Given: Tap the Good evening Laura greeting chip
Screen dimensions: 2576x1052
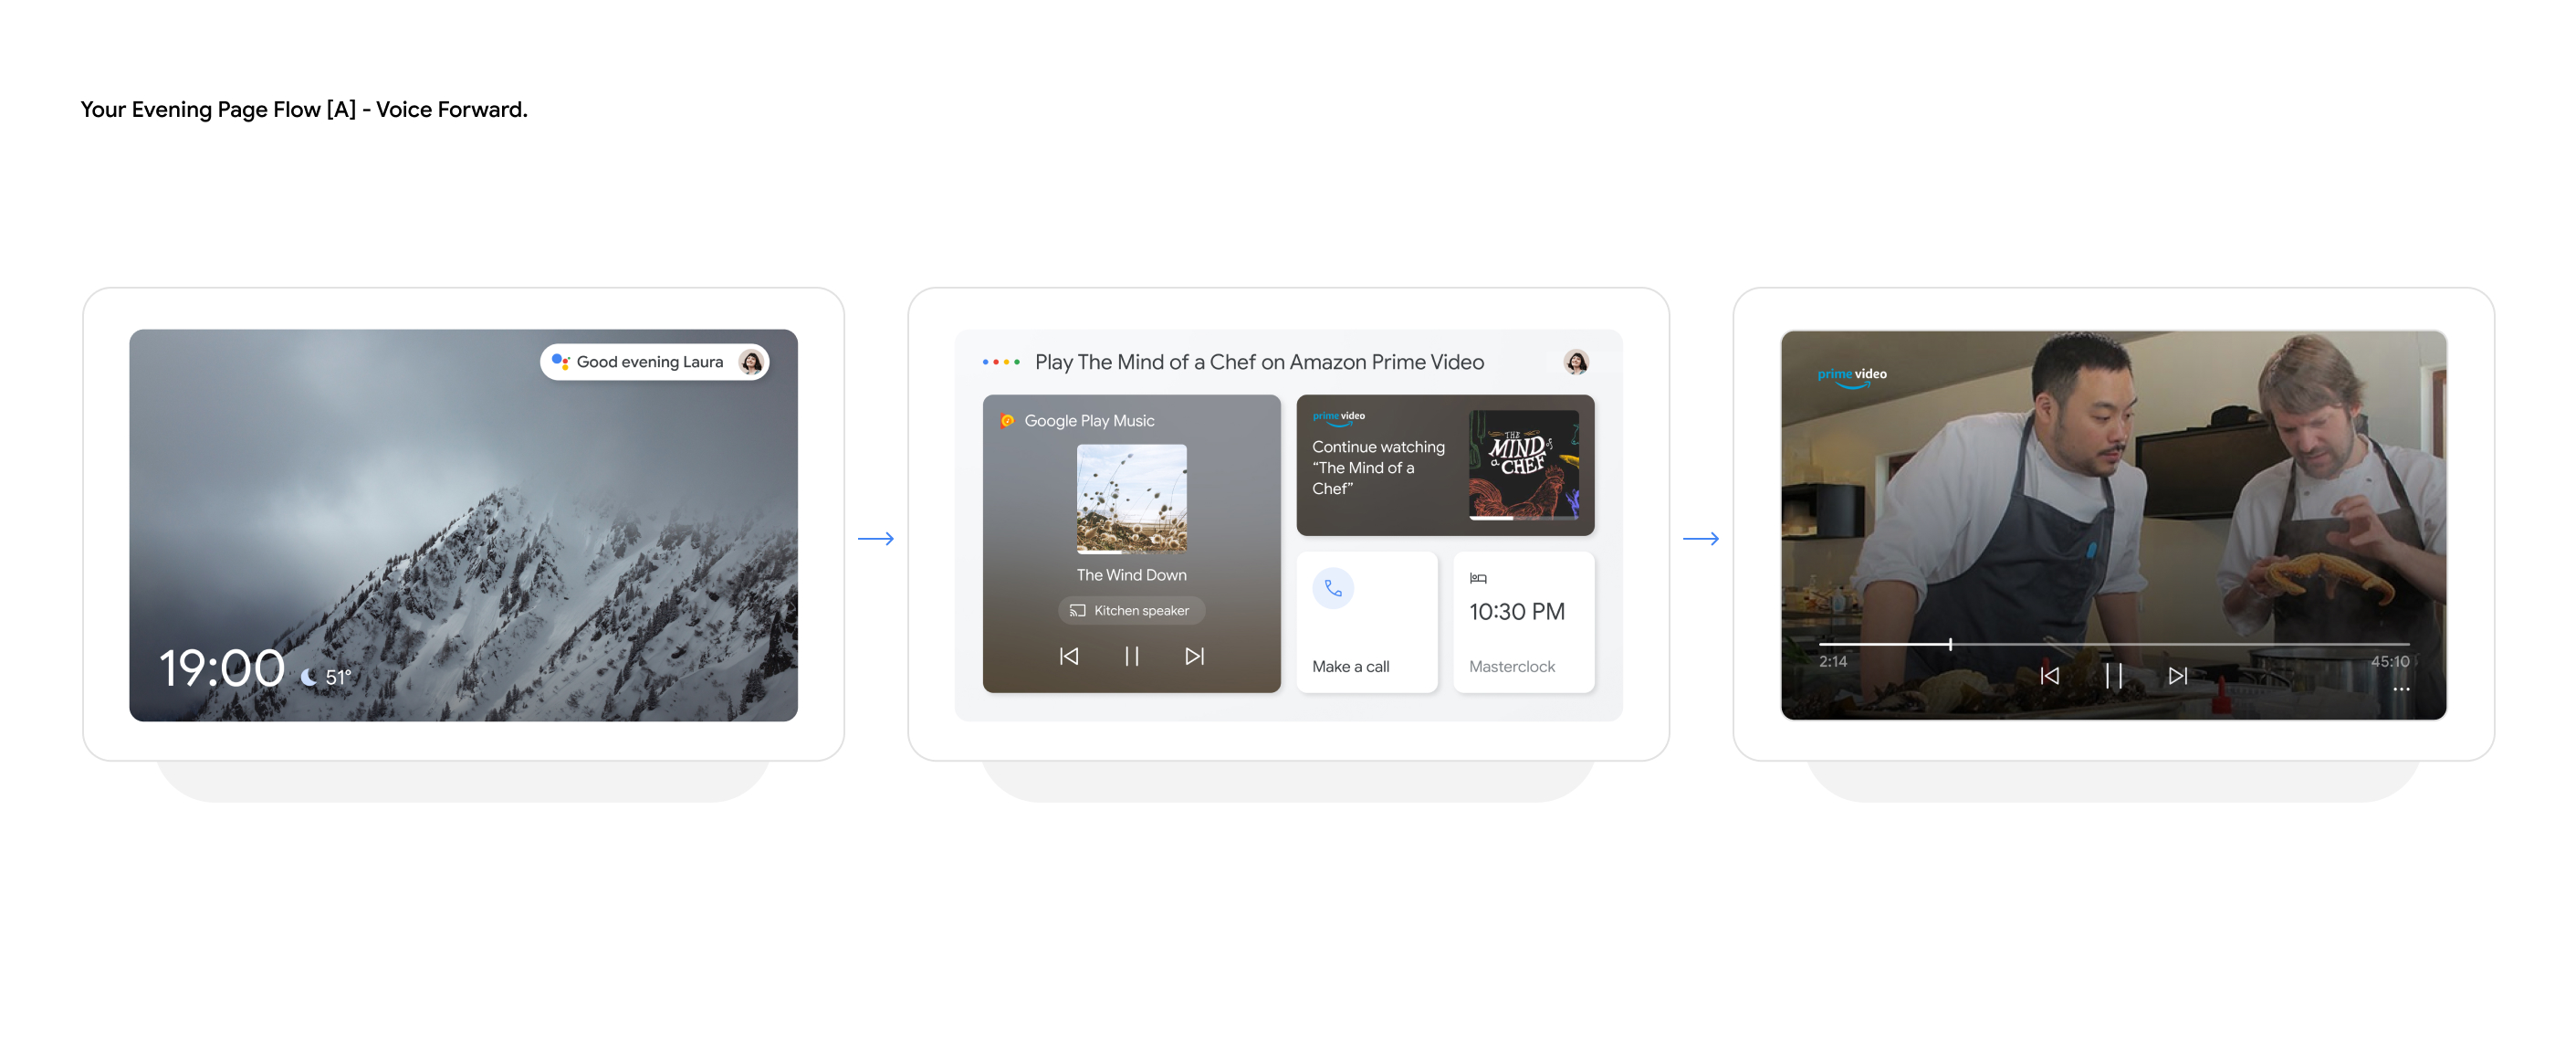Looking at the screenshot, I should pyautogui.click(x=648, y=362).
